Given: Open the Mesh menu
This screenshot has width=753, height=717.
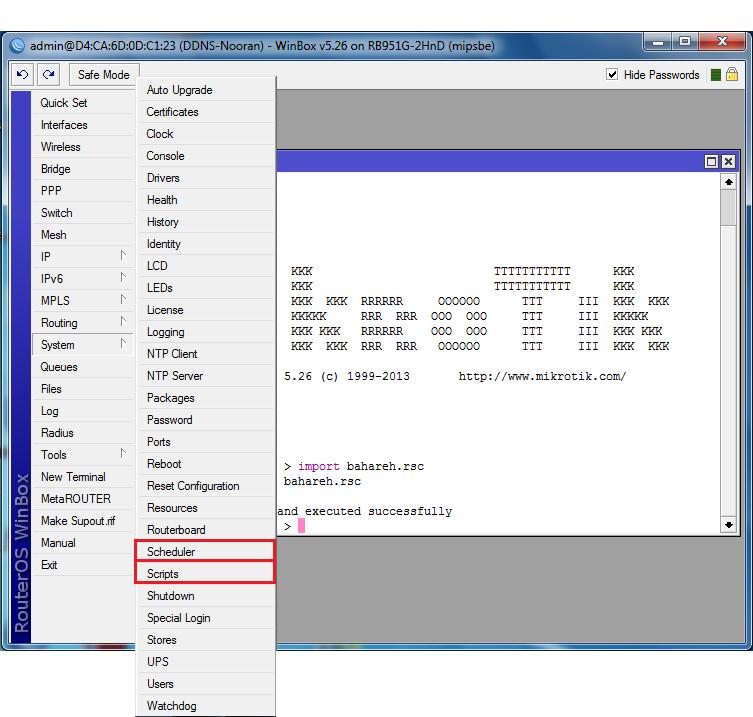Looking at the screenshot, I should (83, 235).
